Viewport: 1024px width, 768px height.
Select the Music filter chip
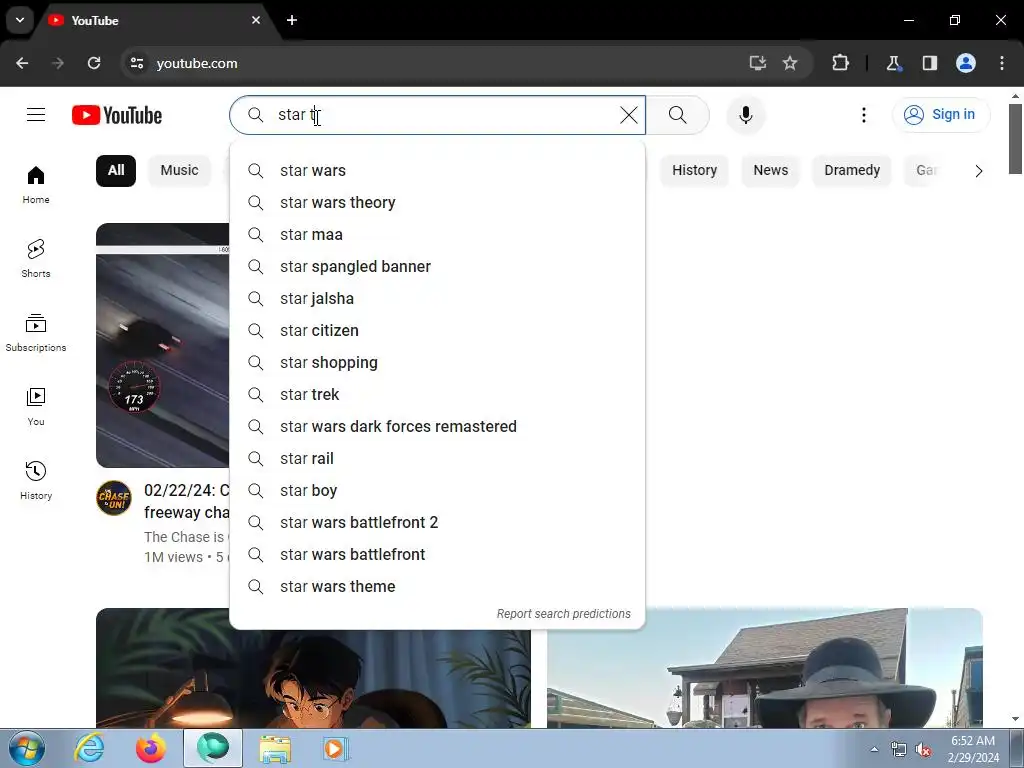click(179, 170)
